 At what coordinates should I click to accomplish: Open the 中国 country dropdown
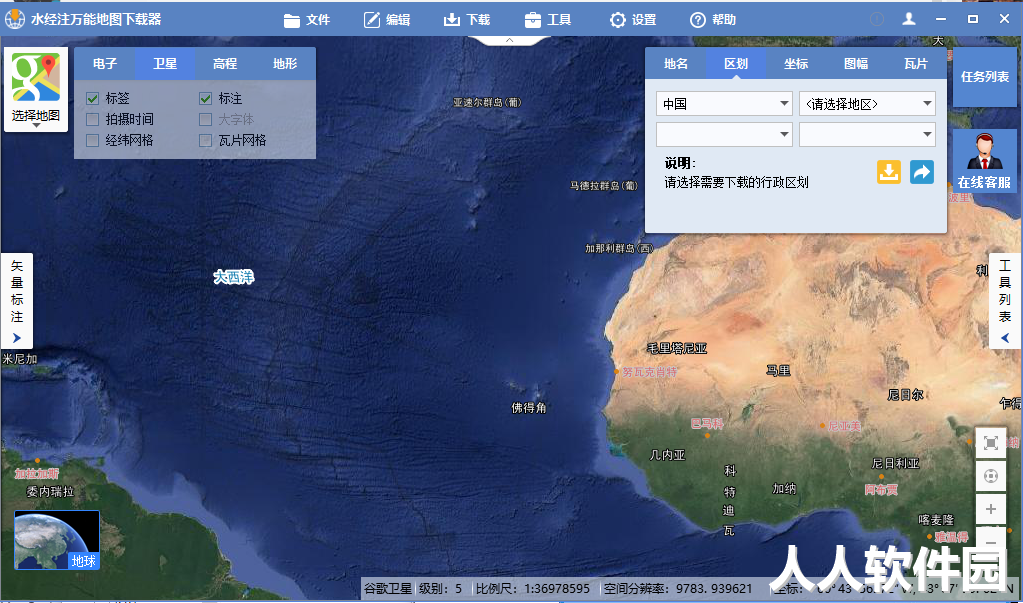pos(724,104)
